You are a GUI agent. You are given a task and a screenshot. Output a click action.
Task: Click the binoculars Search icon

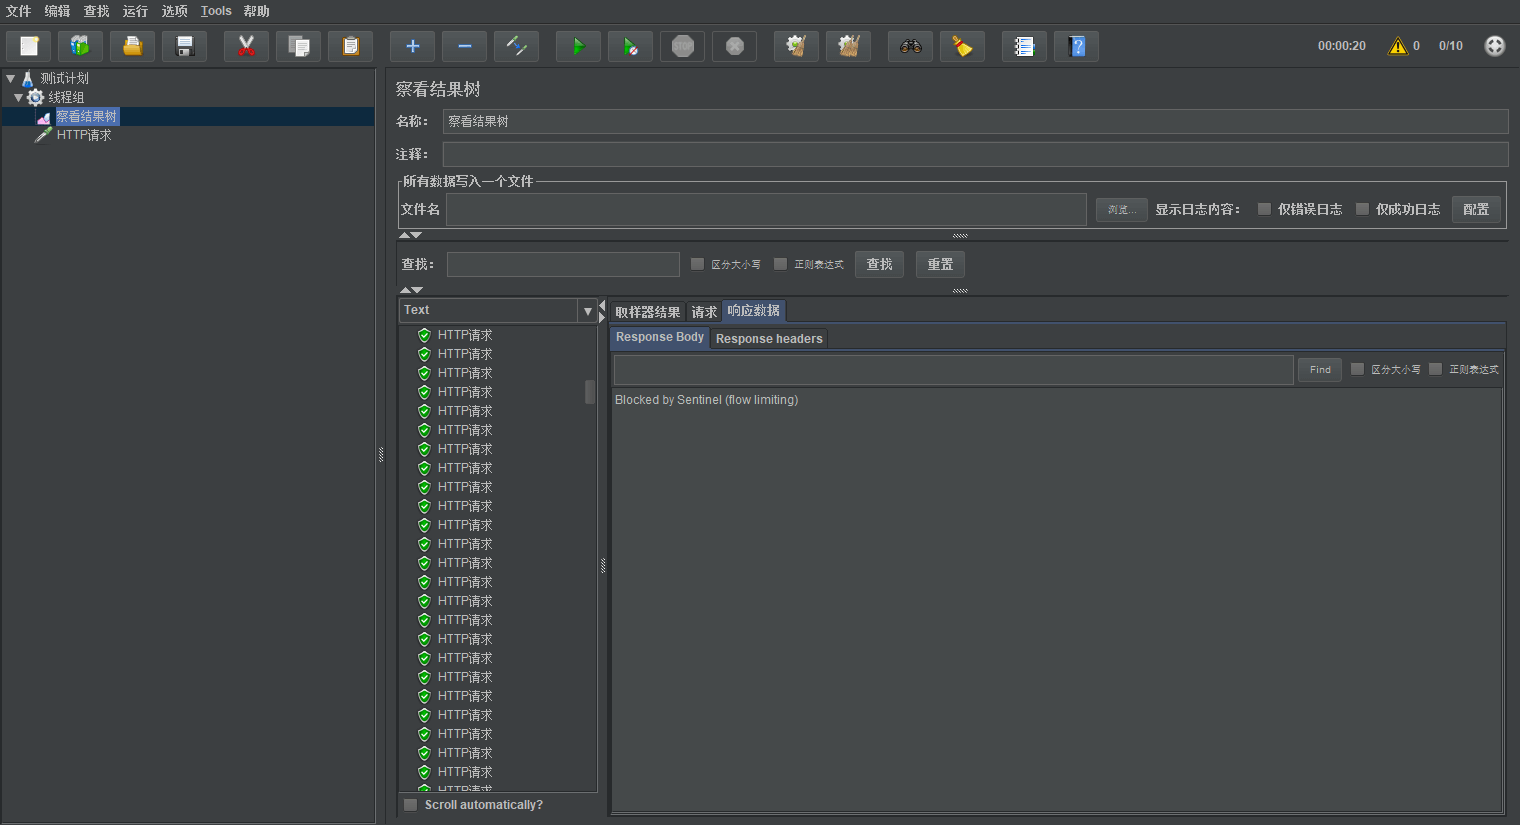tap(910, 46)
